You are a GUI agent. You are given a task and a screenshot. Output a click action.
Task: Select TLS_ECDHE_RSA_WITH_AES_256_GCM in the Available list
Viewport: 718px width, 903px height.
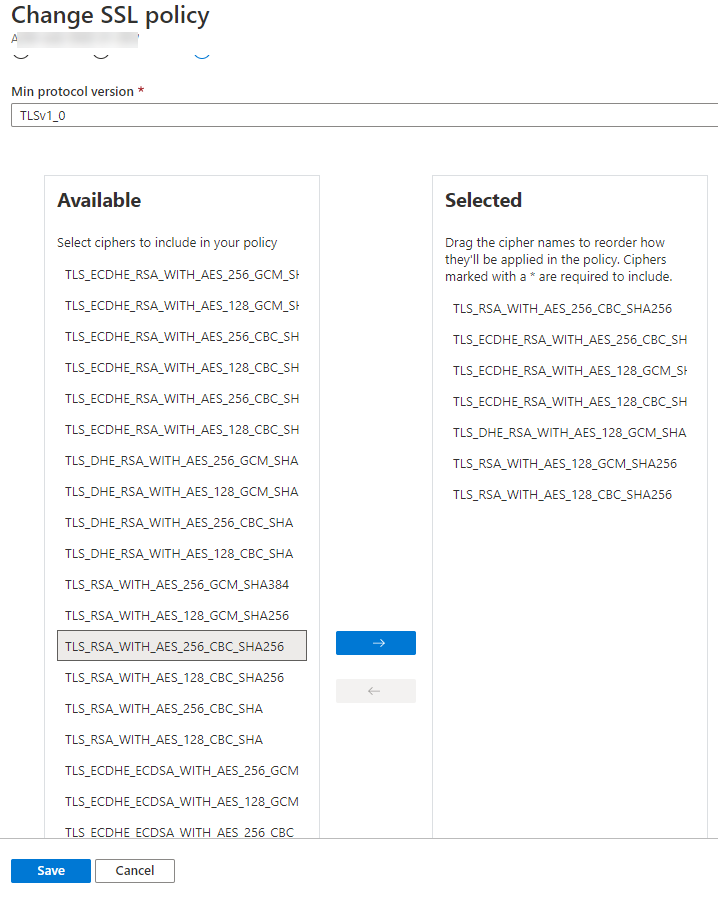(182, 274)
